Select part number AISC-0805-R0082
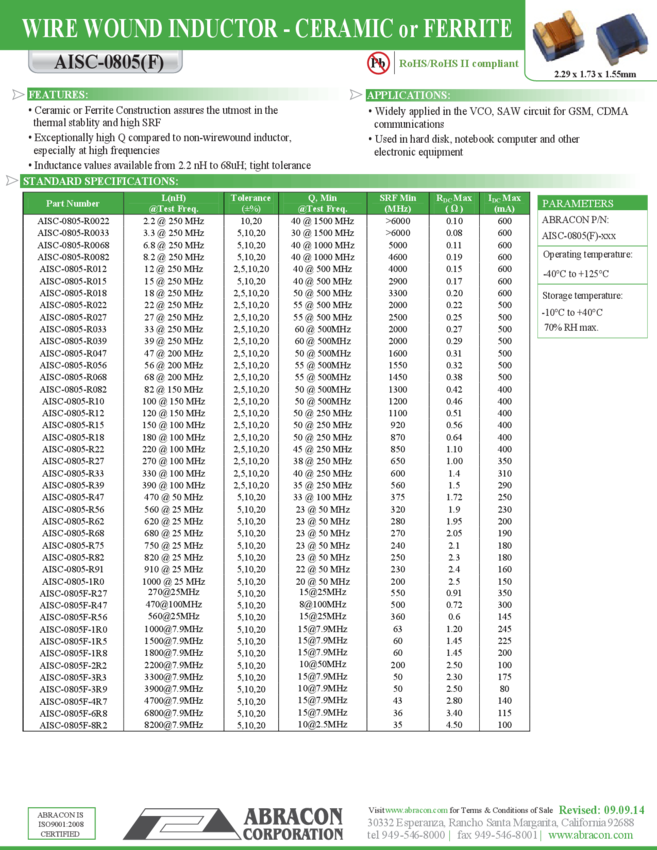Viewport: 657px width, 850px height. pos(73,257)
